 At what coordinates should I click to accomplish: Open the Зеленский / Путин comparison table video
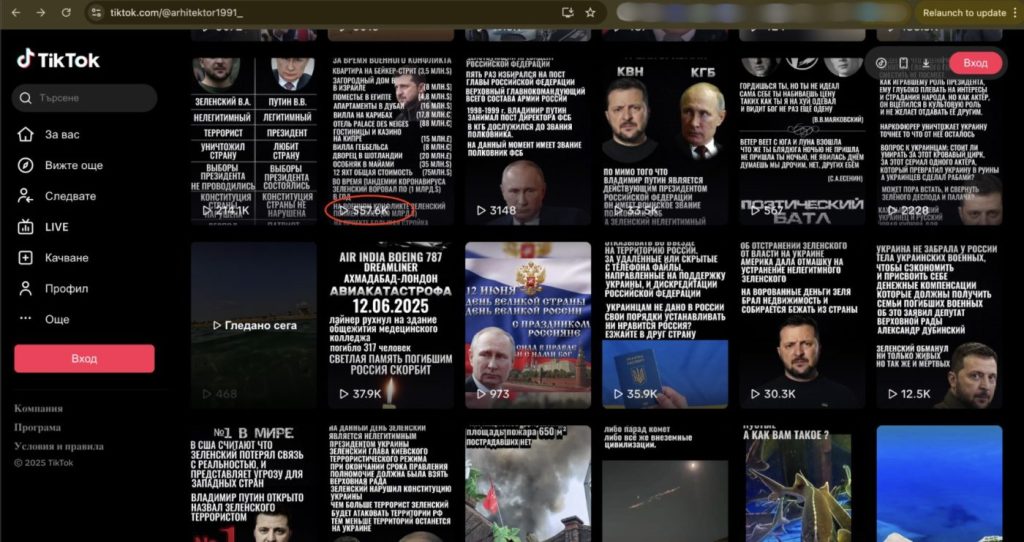coord(253,141)
